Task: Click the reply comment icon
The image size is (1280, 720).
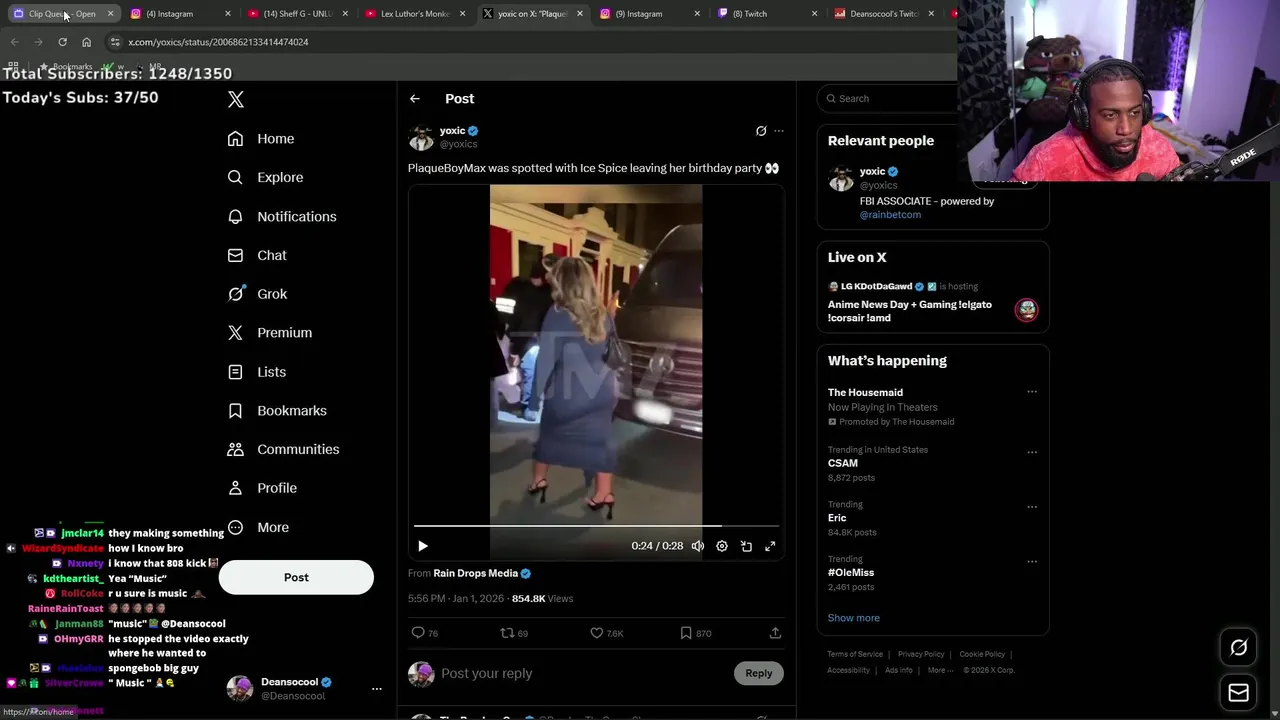Action: (x=418, y=632)
